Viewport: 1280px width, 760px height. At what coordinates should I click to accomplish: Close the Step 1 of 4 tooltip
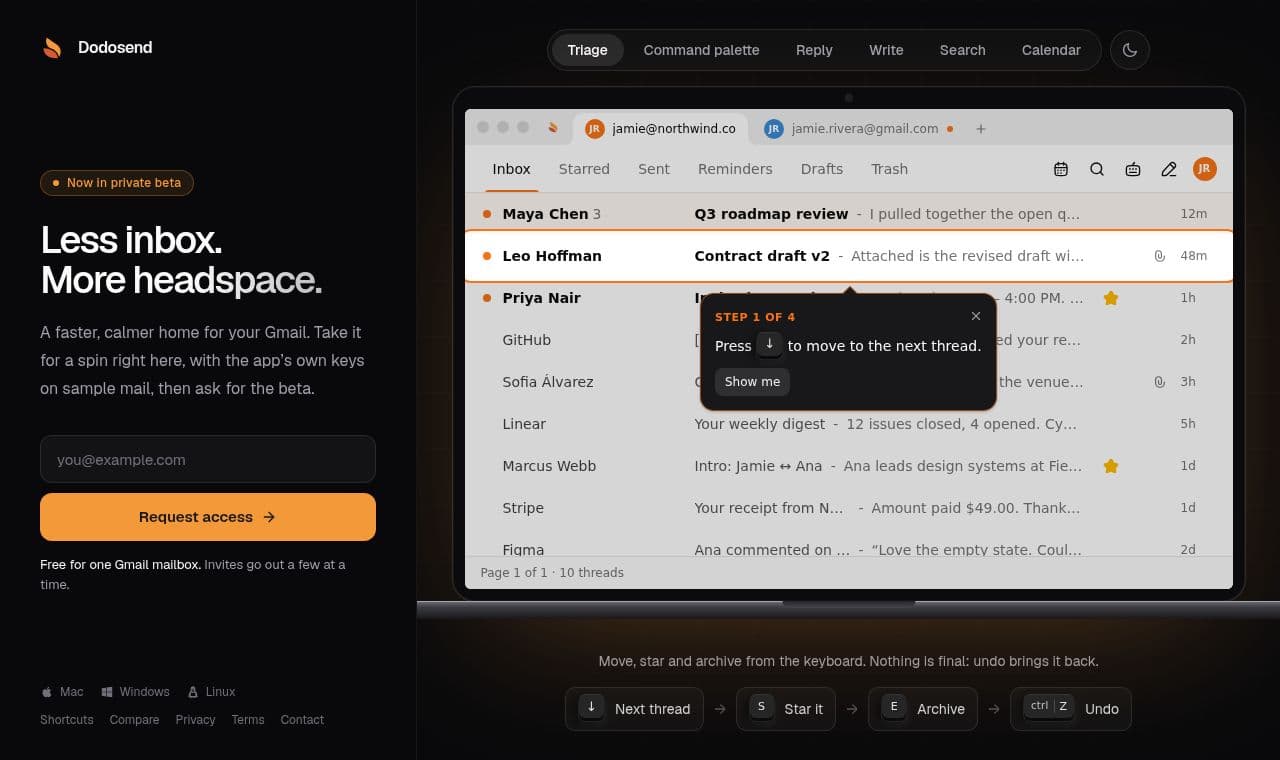976,316
